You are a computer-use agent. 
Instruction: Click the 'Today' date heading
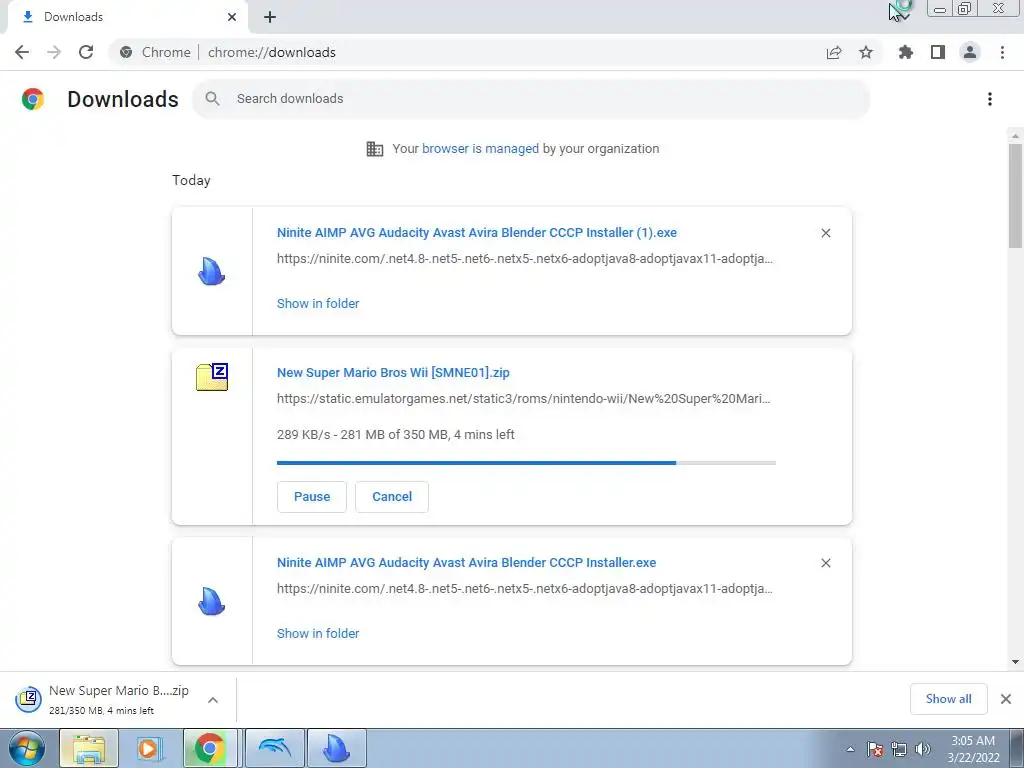tap(191, 181)
